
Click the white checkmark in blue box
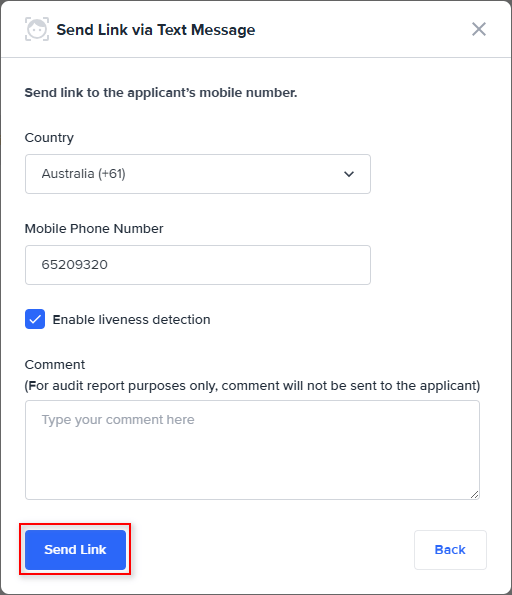[x=35, y=320]
